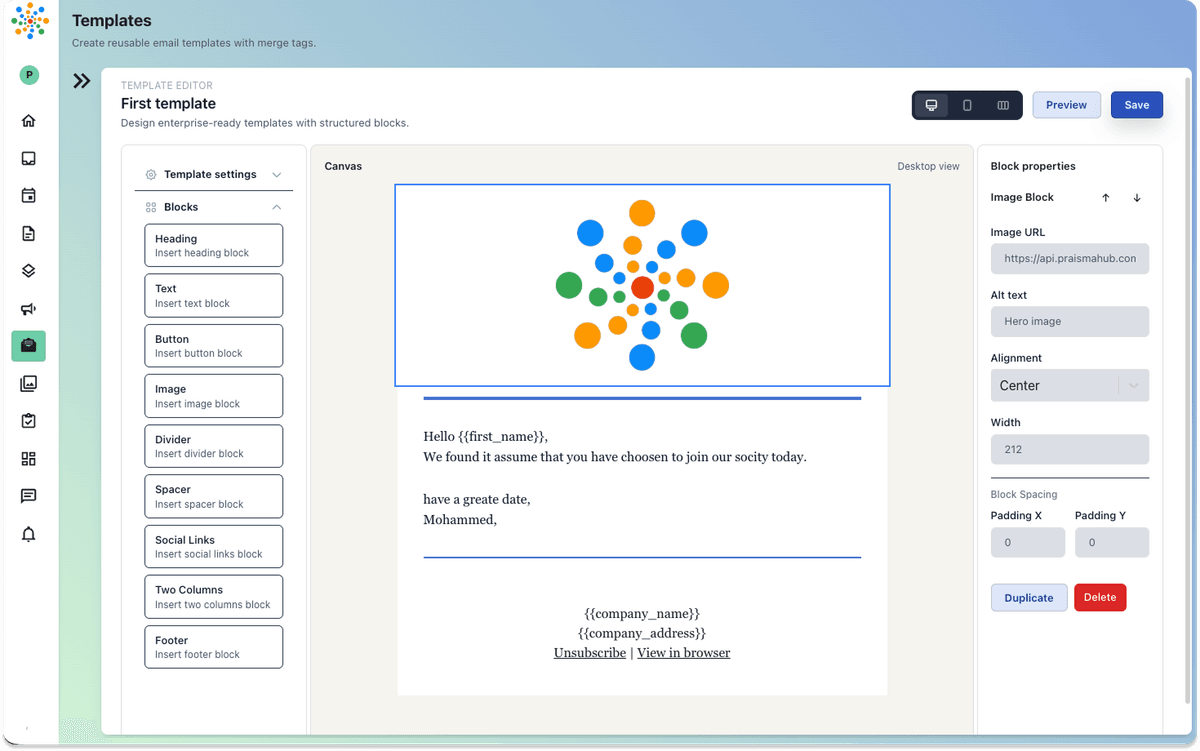Open the home icon in sidebar
Screen dimensions: 1200x751
pyautogui.click(x=28, y=121)
